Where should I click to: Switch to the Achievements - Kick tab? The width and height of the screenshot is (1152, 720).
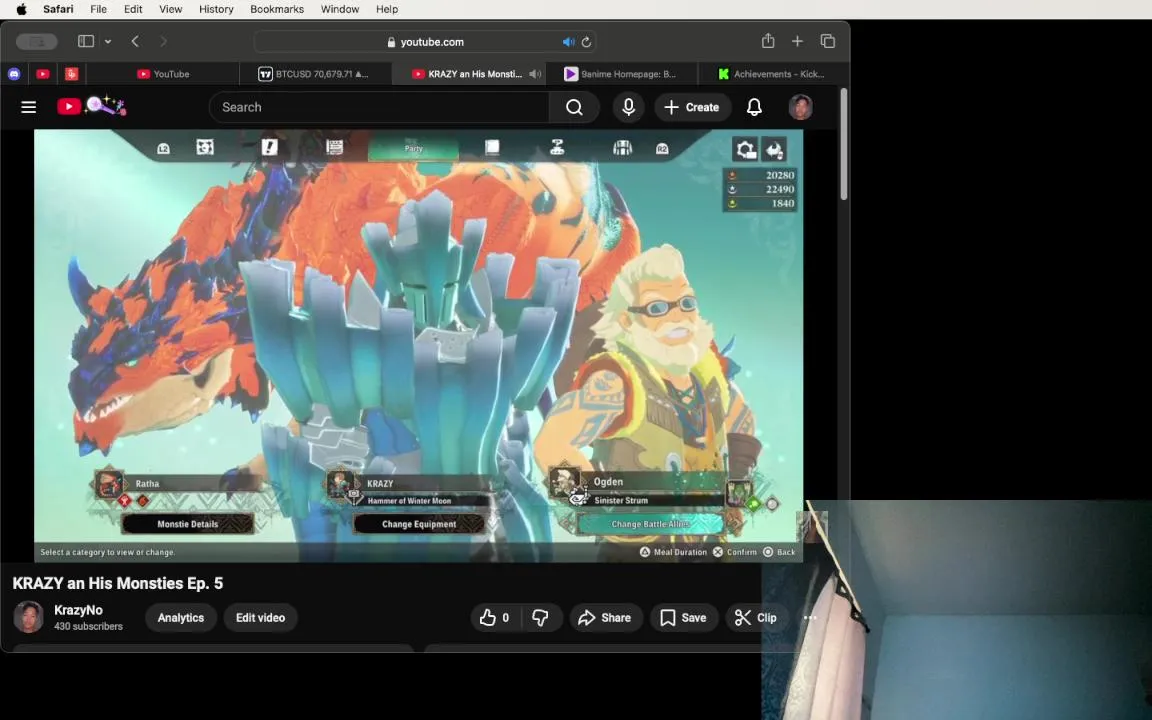pos(772,73)
